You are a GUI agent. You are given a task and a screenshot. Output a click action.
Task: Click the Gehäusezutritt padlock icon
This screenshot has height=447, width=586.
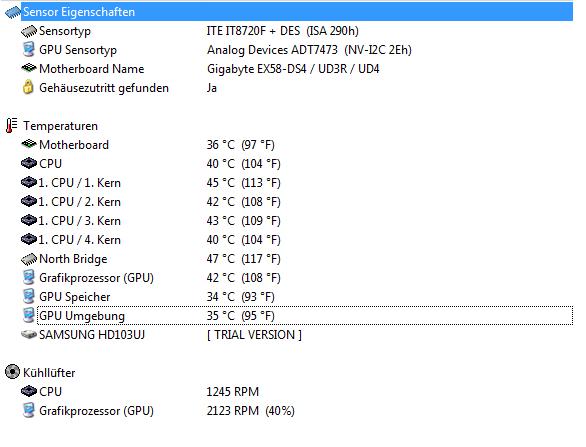click(x=28, y=87)
